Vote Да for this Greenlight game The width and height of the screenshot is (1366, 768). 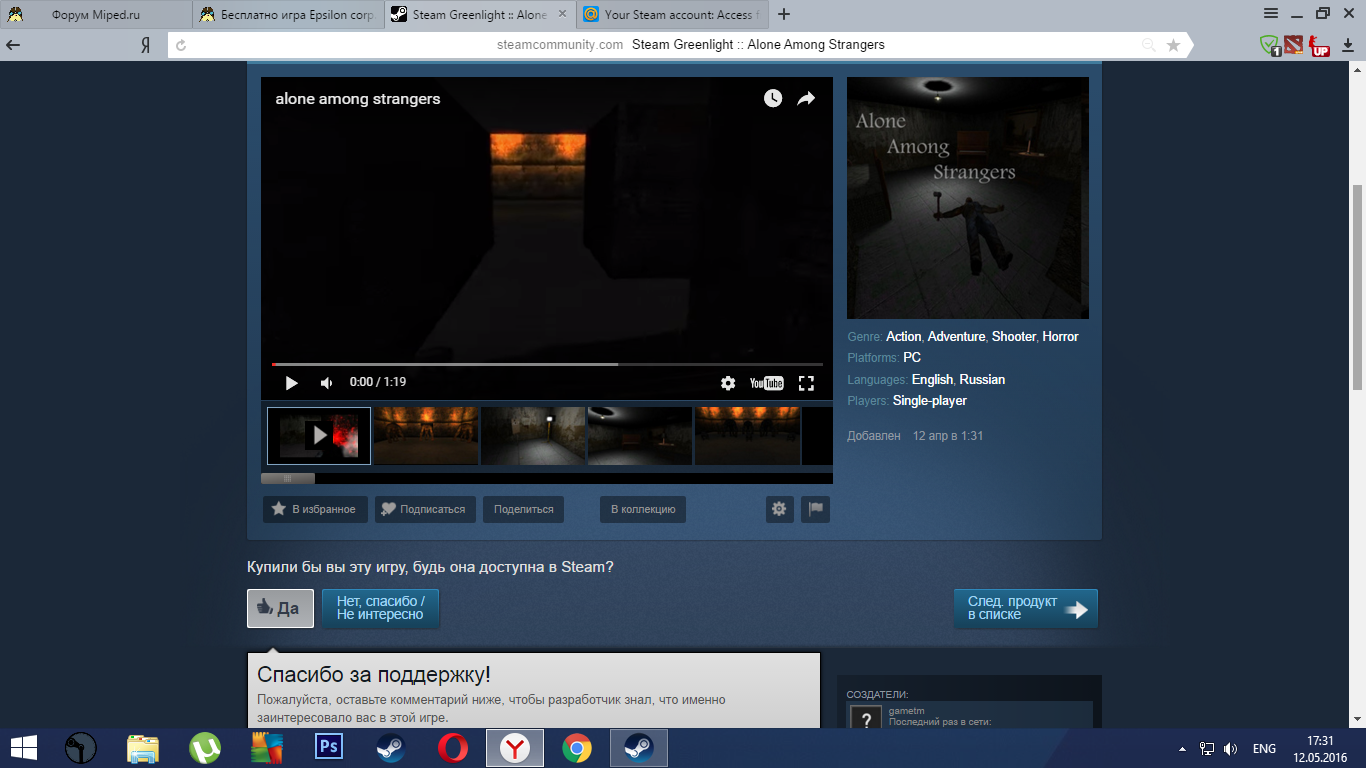tap(280, 608)
